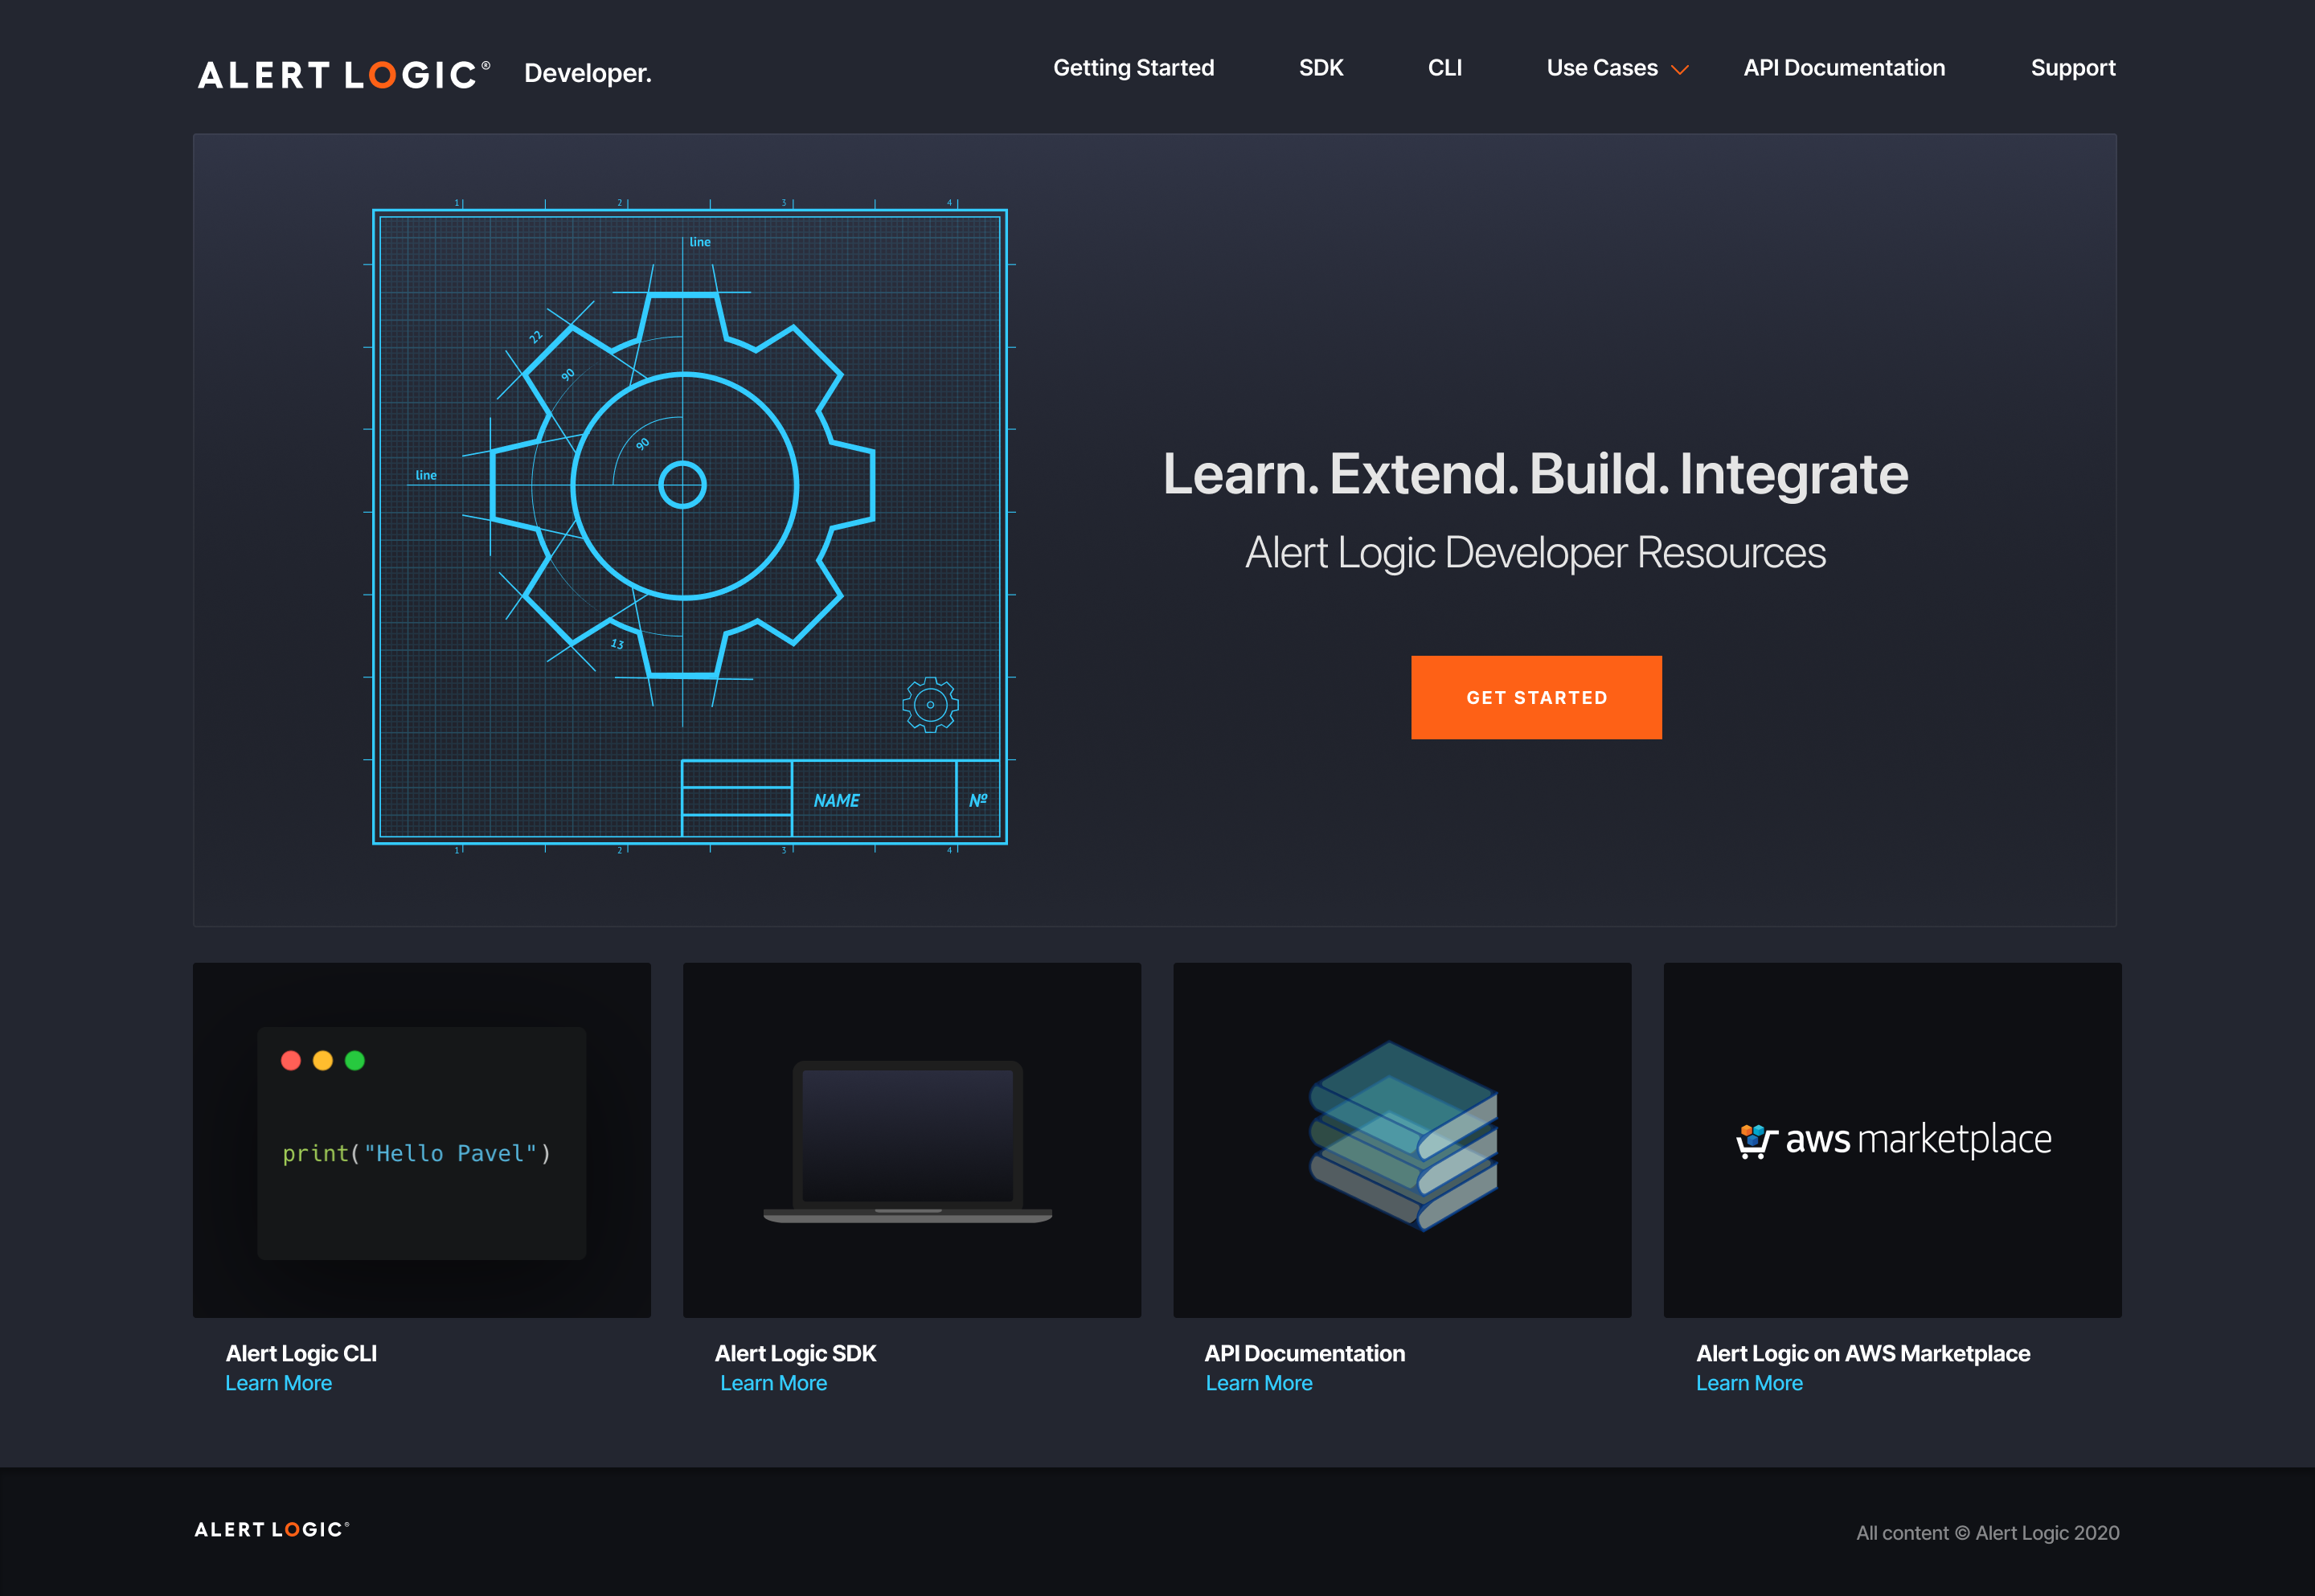Click the Alert Logic header logo
The image size is (2315, 1596).
click(344, 75)
